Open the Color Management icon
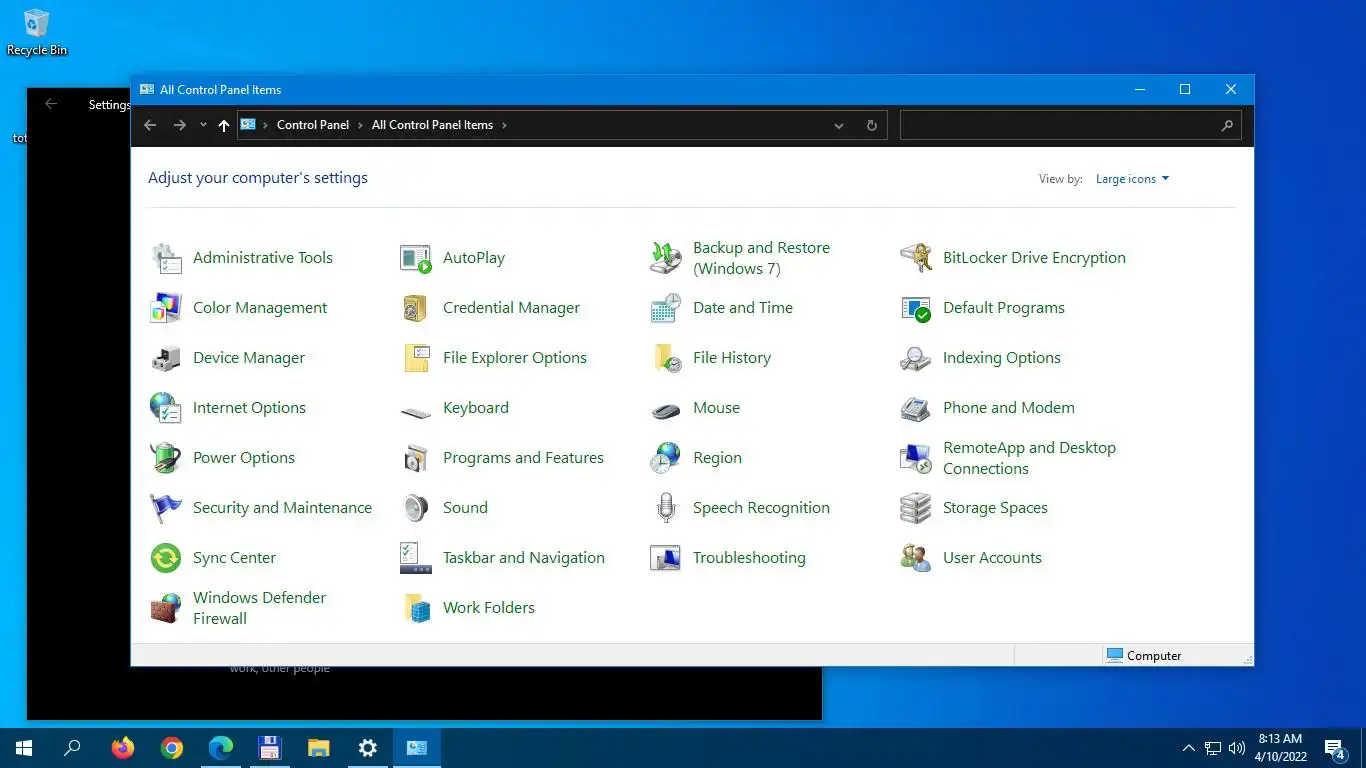 click(x=166, y=308)
